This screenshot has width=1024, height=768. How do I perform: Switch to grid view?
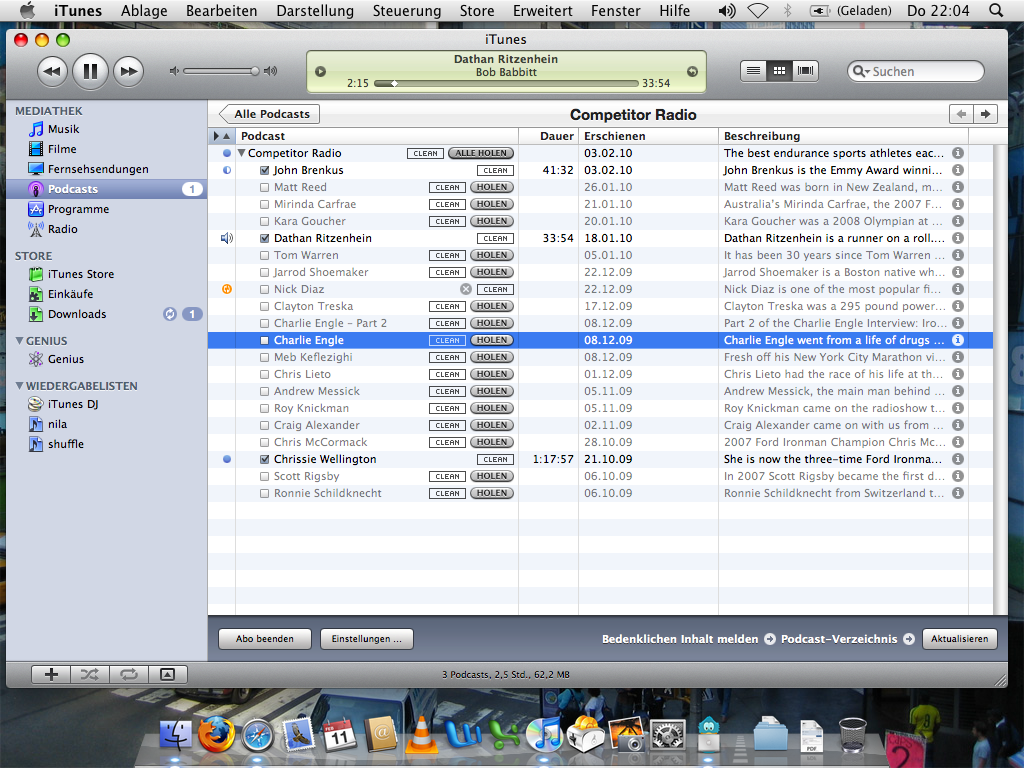point(779,71)
